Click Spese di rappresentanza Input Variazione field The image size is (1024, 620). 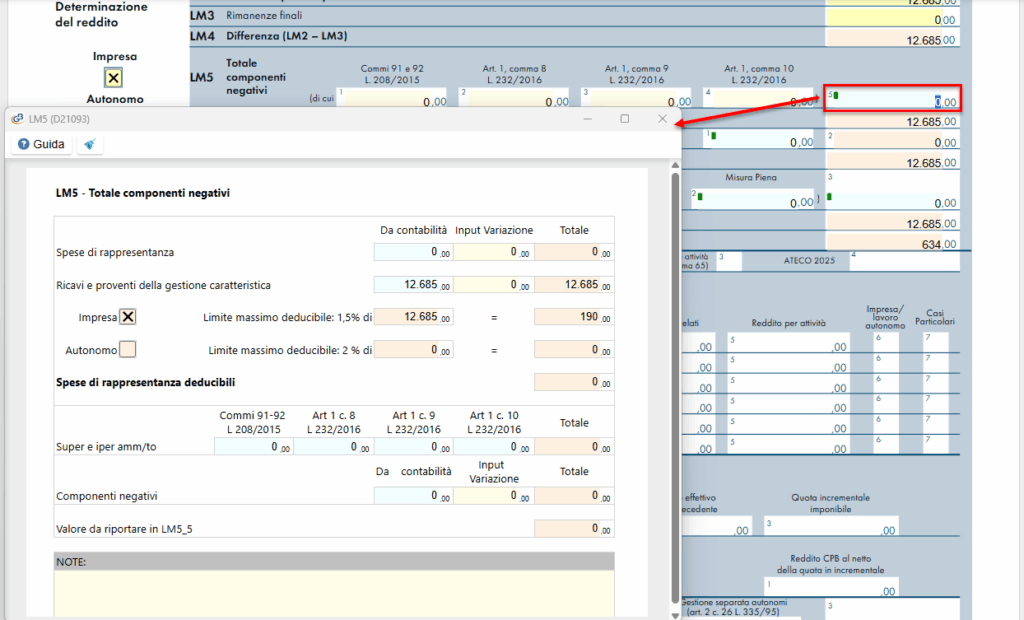493,253
